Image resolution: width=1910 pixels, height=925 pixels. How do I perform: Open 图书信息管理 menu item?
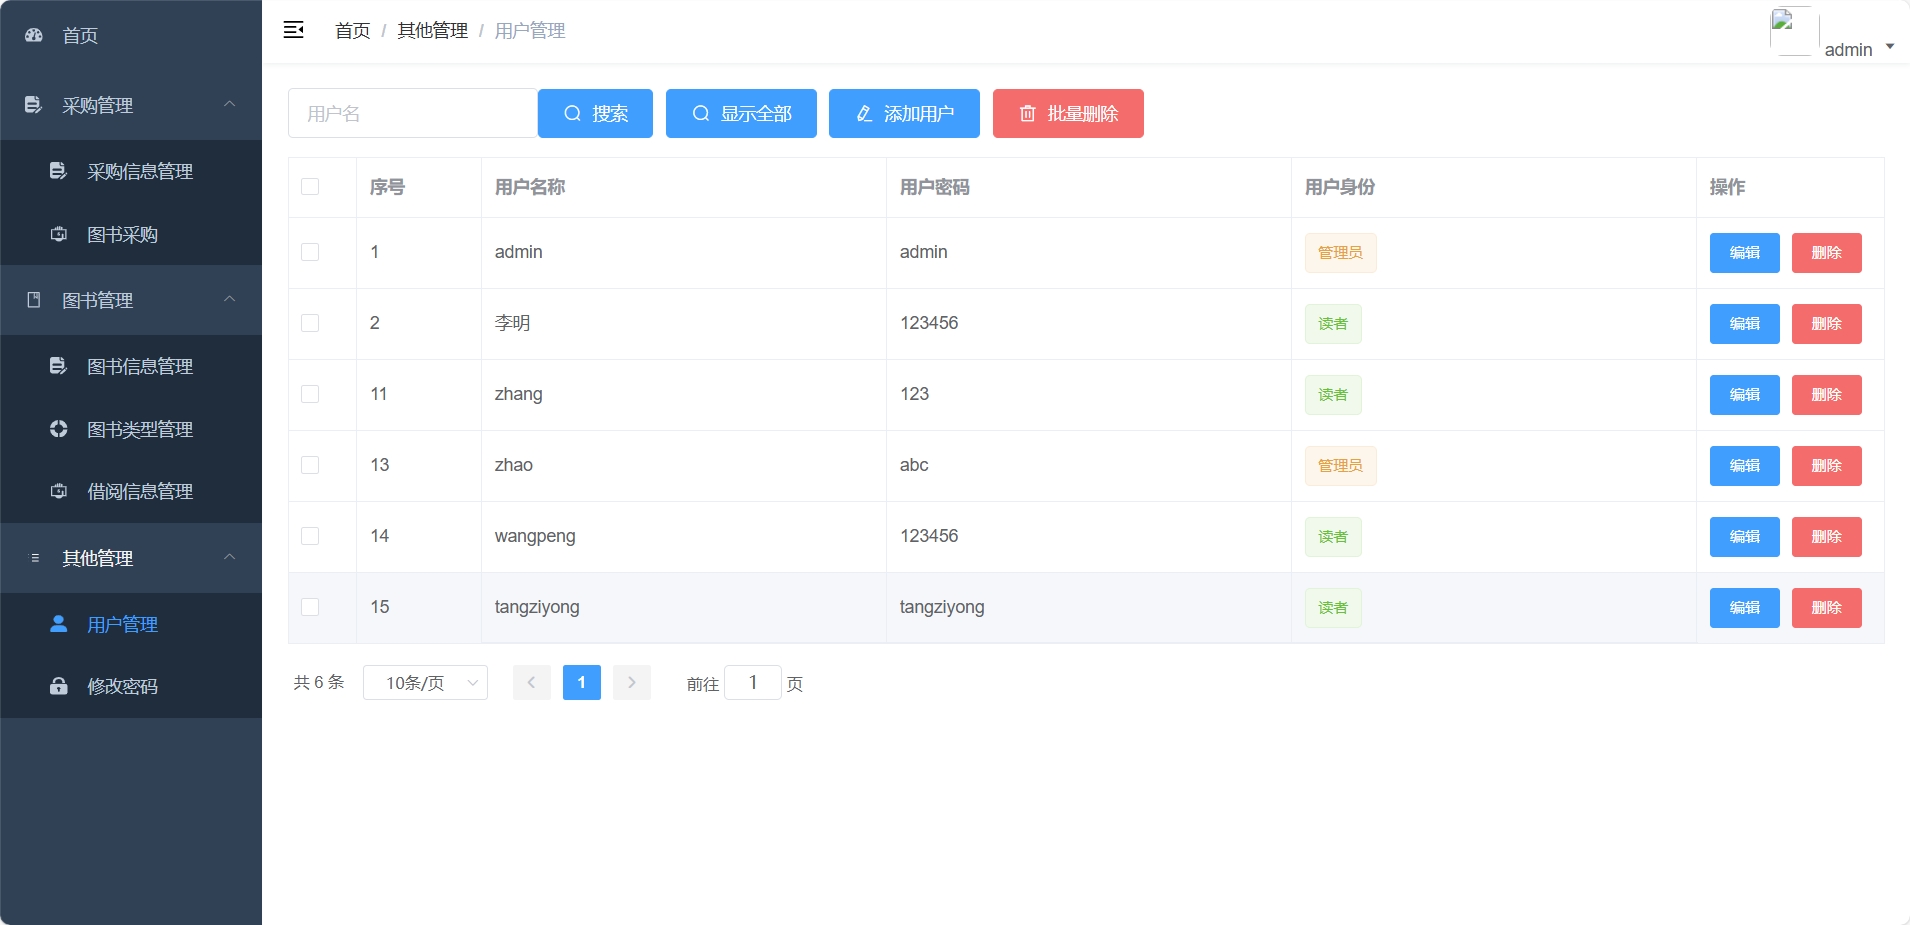coord(131,366)
